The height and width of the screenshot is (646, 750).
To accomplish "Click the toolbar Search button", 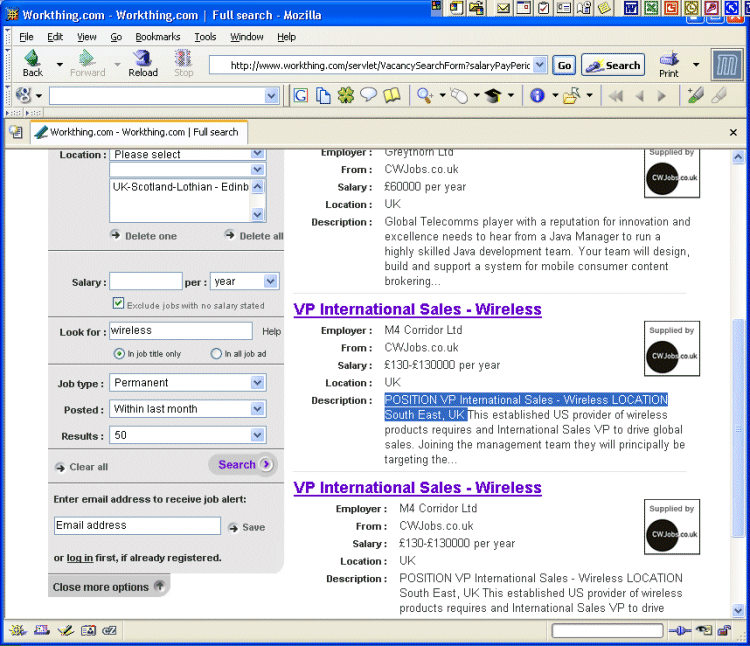I will [x=613, y=65].
